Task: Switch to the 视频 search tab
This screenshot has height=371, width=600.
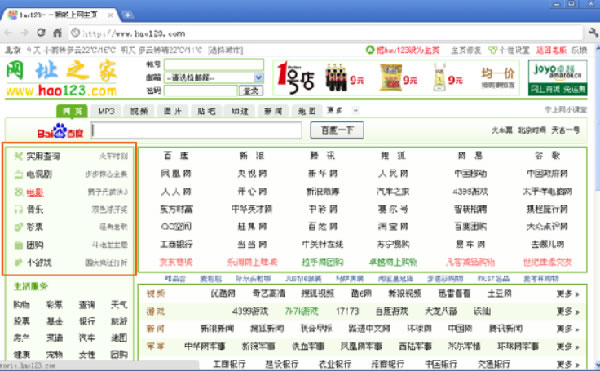Action: pos(139,111)
